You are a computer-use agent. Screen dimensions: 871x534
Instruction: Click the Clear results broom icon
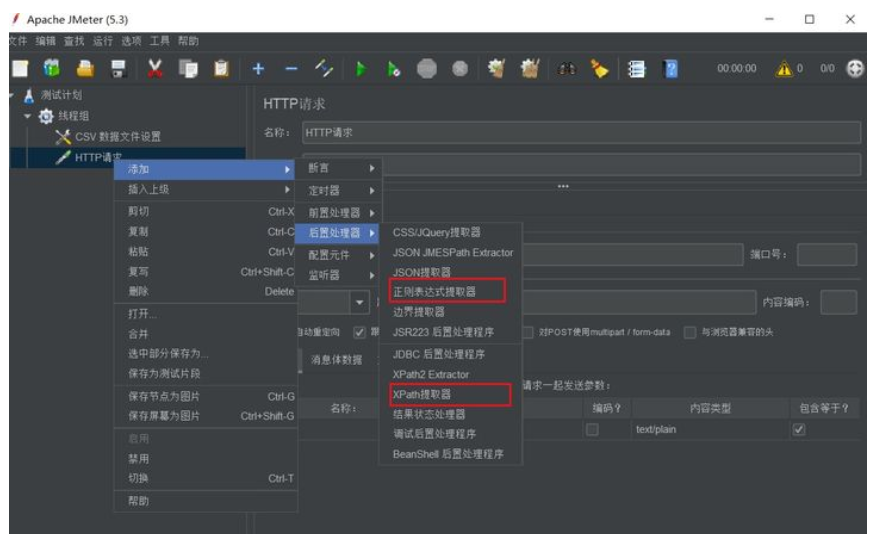point(496,68)
